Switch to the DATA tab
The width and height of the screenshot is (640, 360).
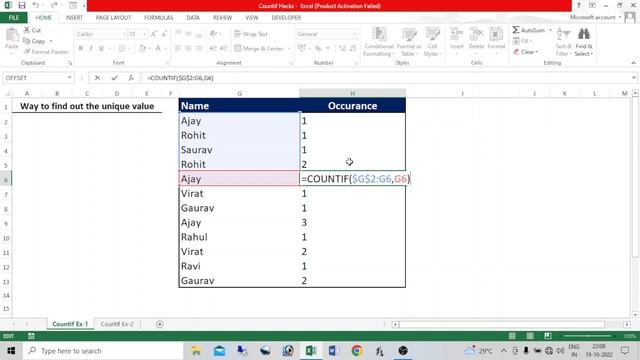(193, 18)
